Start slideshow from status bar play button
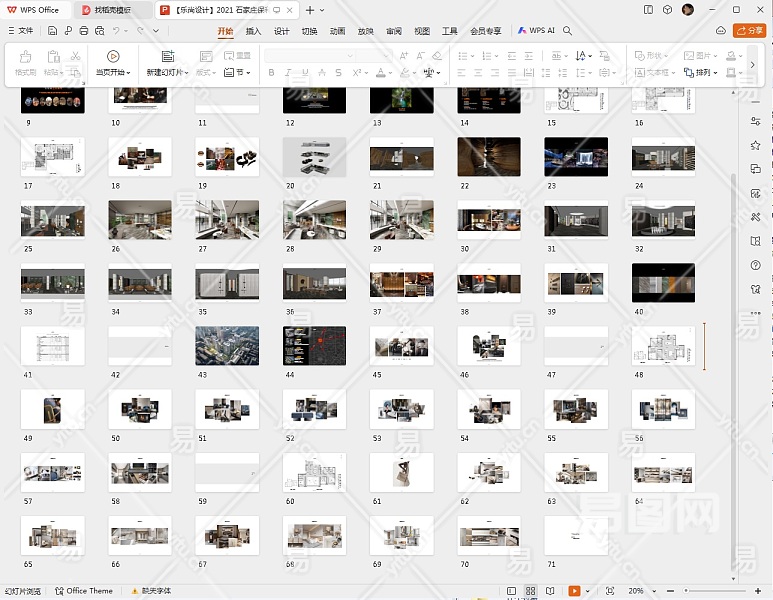Image resolution: width=773 pixels, height=600 pixels. coord(575,591)
